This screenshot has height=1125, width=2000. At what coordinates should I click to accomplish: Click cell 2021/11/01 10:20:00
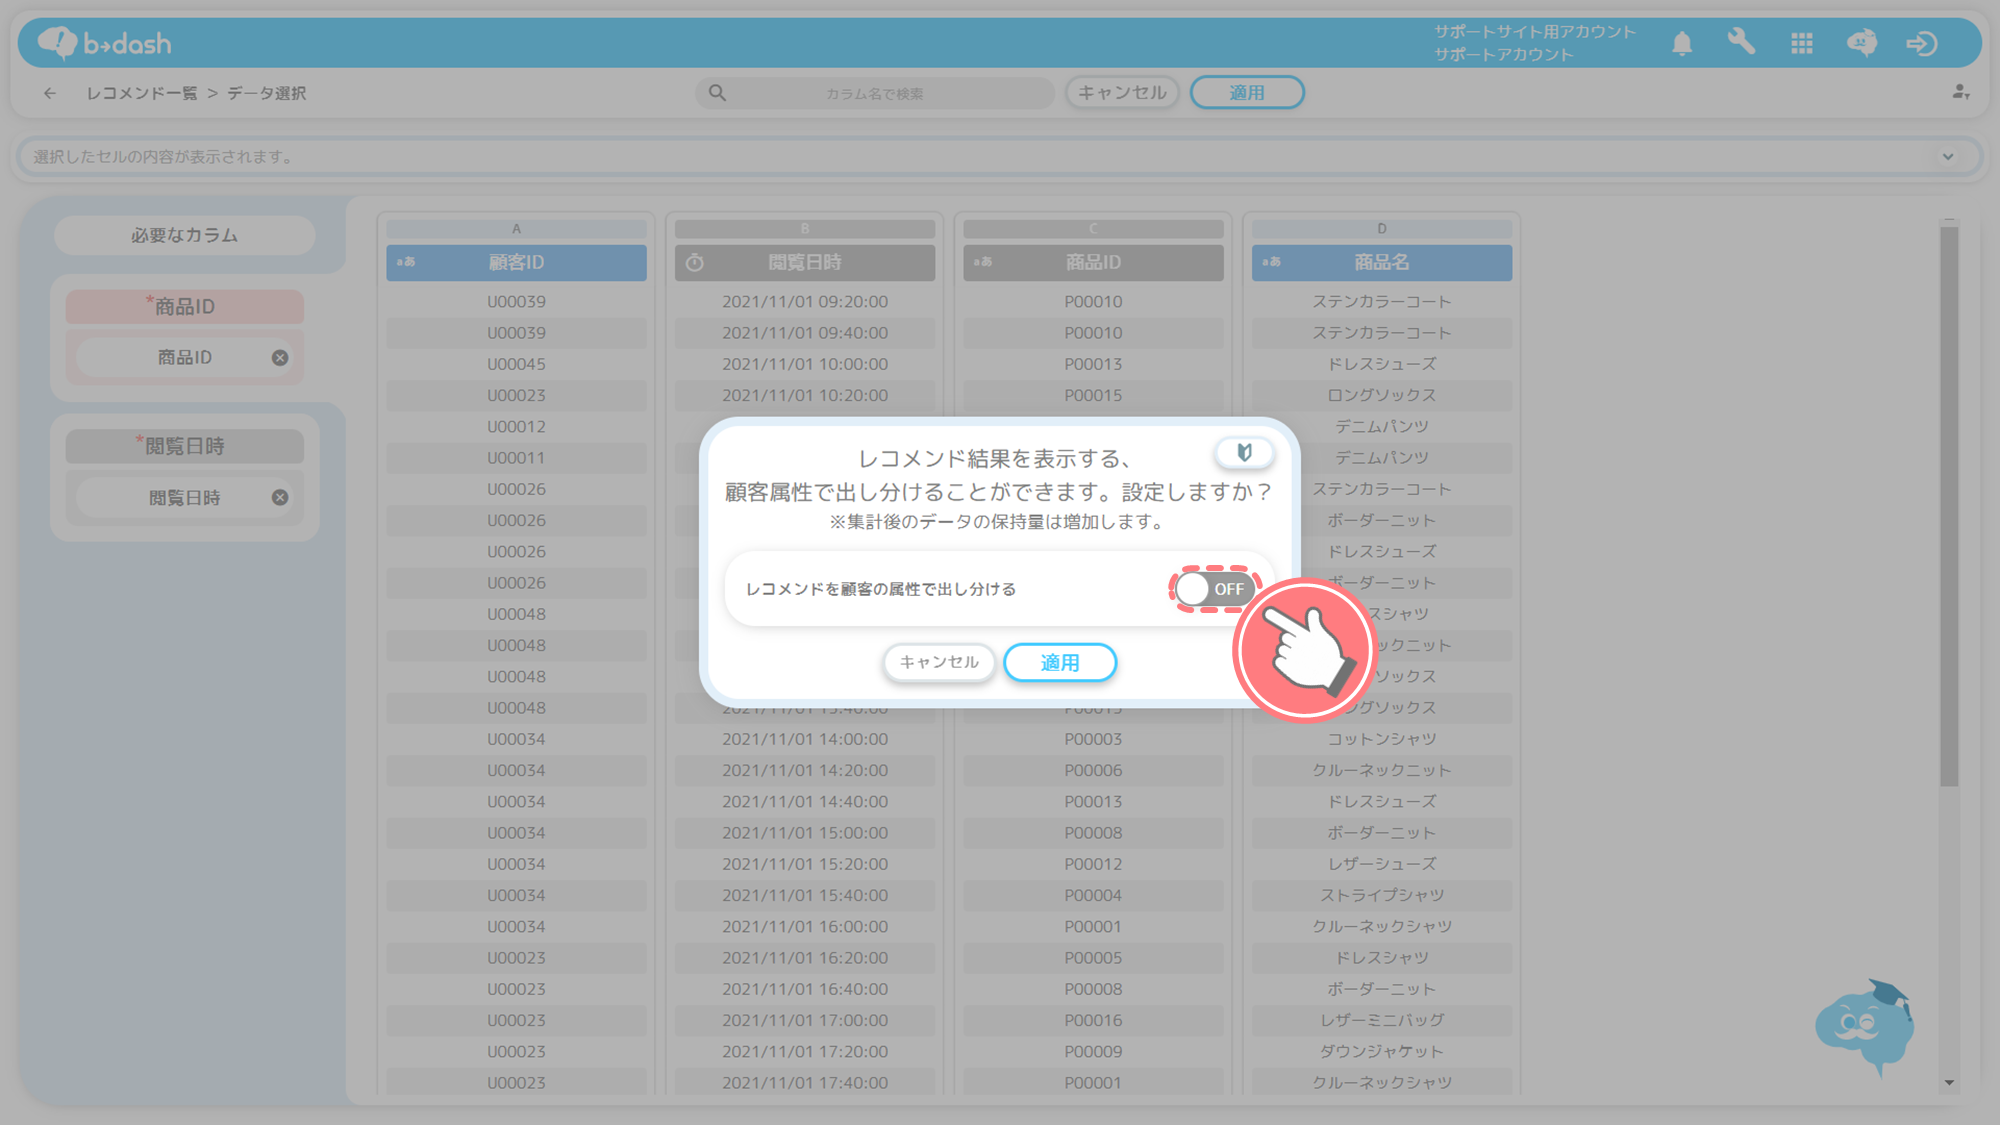point(805,395)
